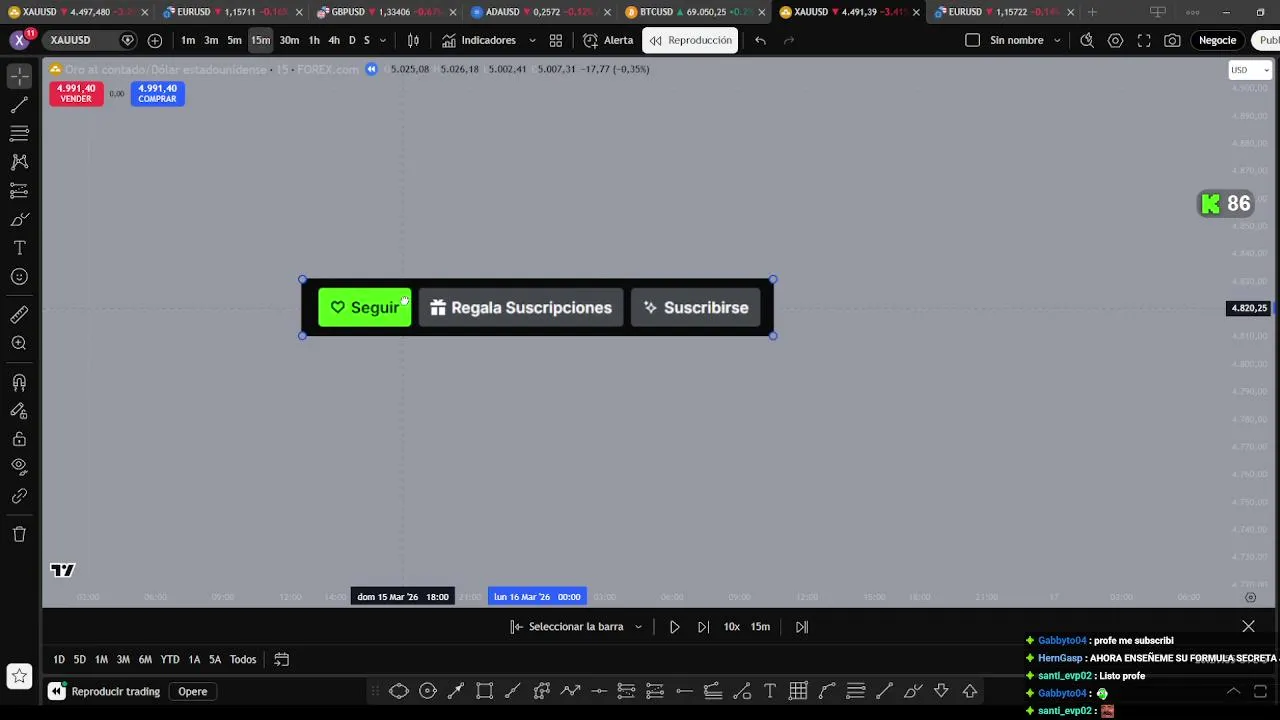Screen dimensions: 1280x720
Task: Toggle the 1h timeframe button
Action: click(314, 40)
